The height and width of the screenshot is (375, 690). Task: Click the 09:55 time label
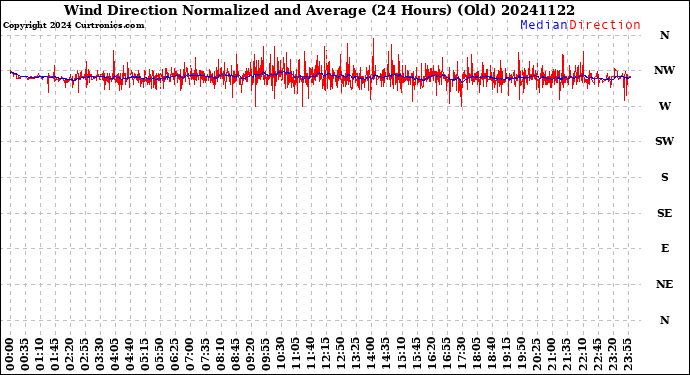click(x=266, y=355)
